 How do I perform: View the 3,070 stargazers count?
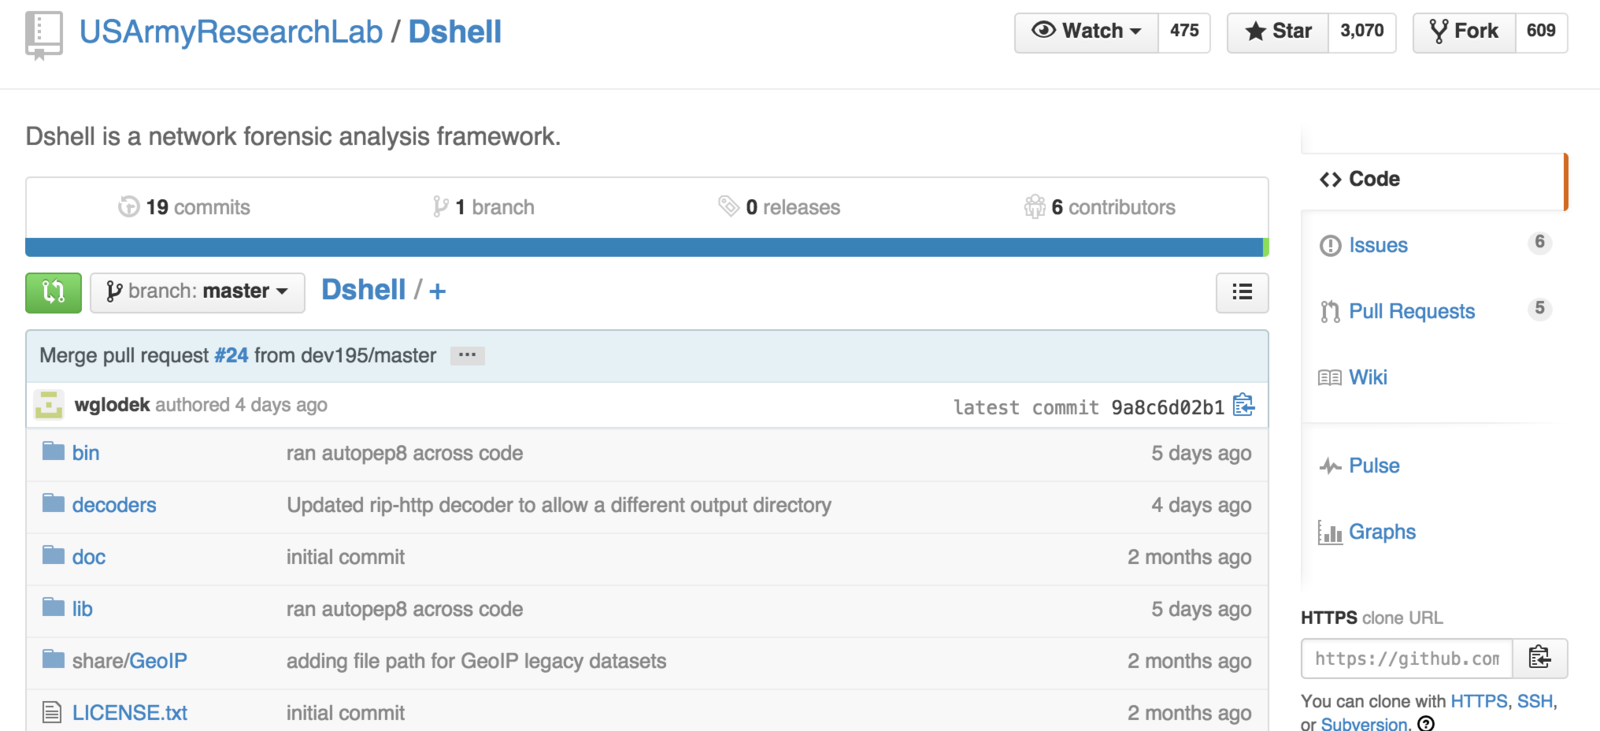1362,32
